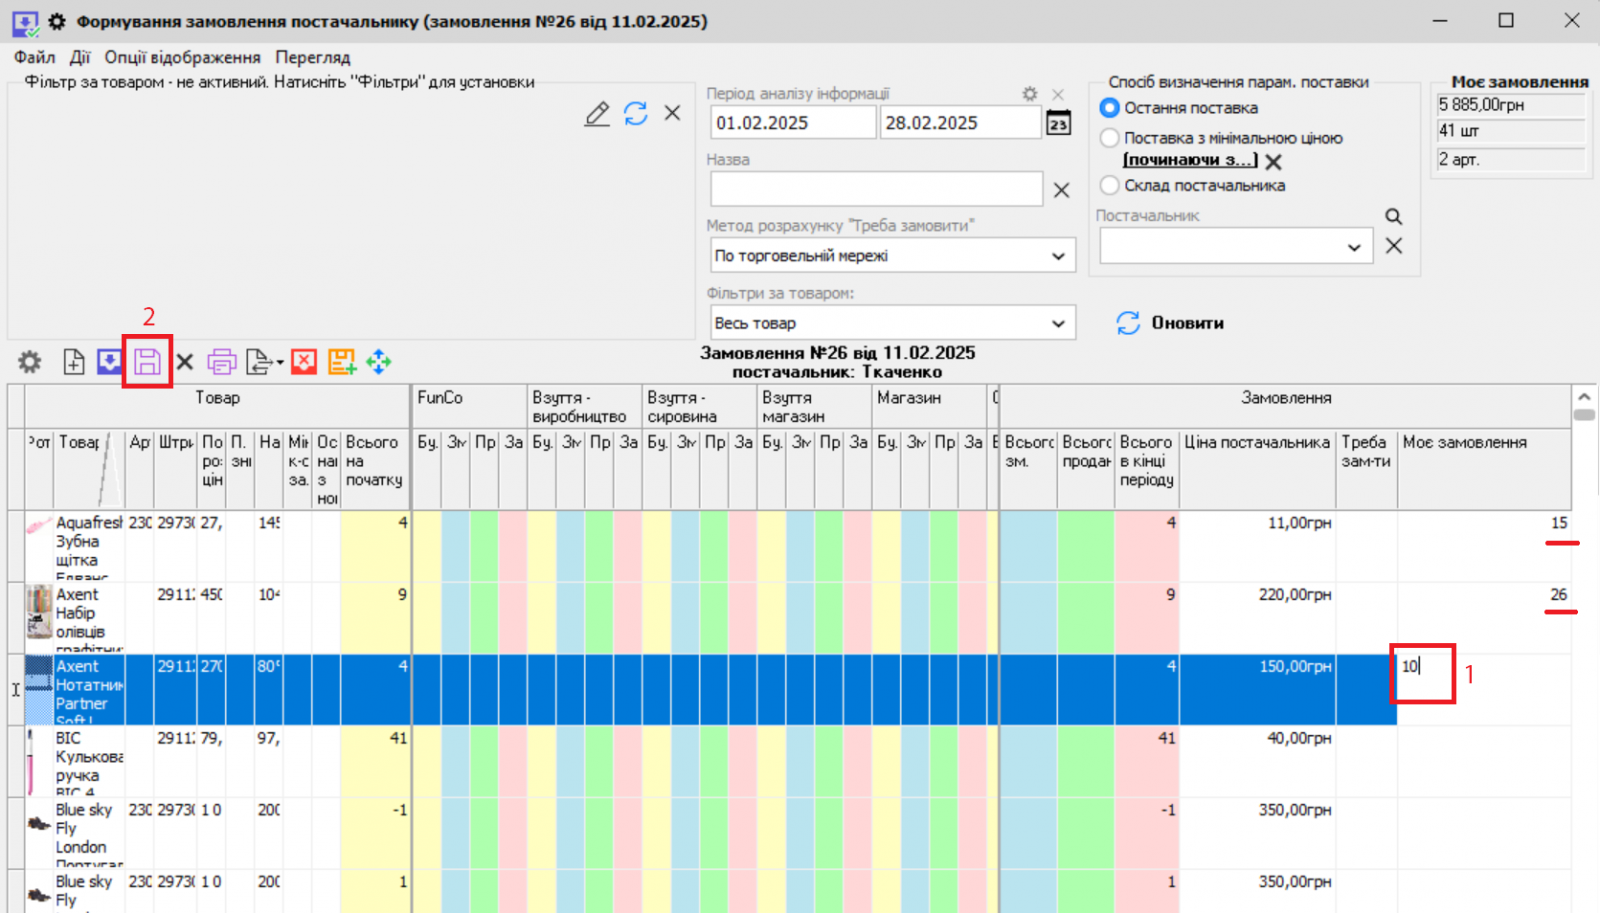The image size is (1600, 913).
Task: Click the red tray icon with X
Action: 304,362
